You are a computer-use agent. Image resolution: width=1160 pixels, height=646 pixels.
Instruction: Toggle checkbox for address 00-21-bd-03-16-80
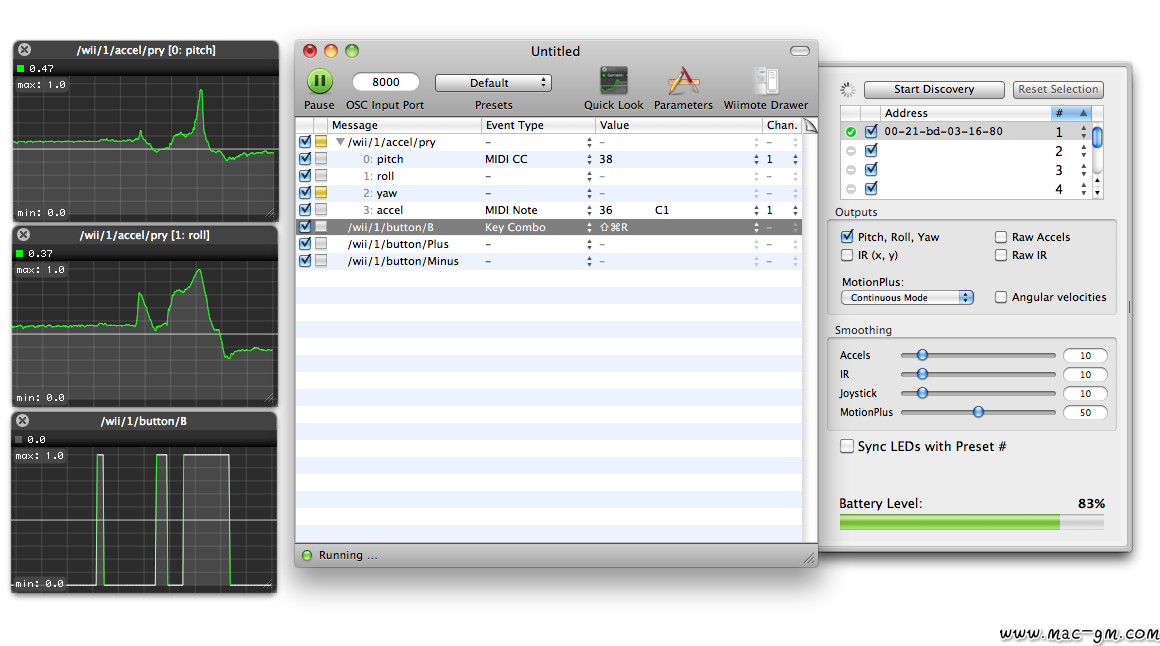[871, 131]
